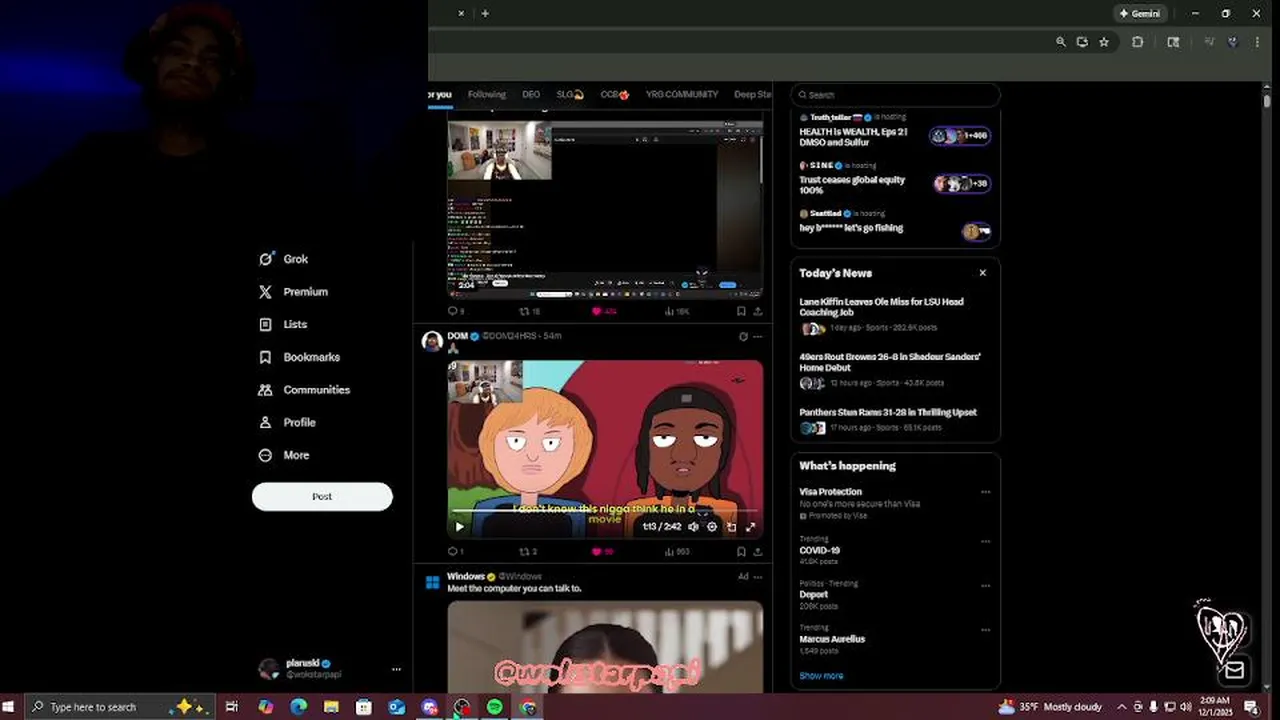Repost the DOM post
The height and width of the screenshot is (720, 1280).
pos(527,551)
